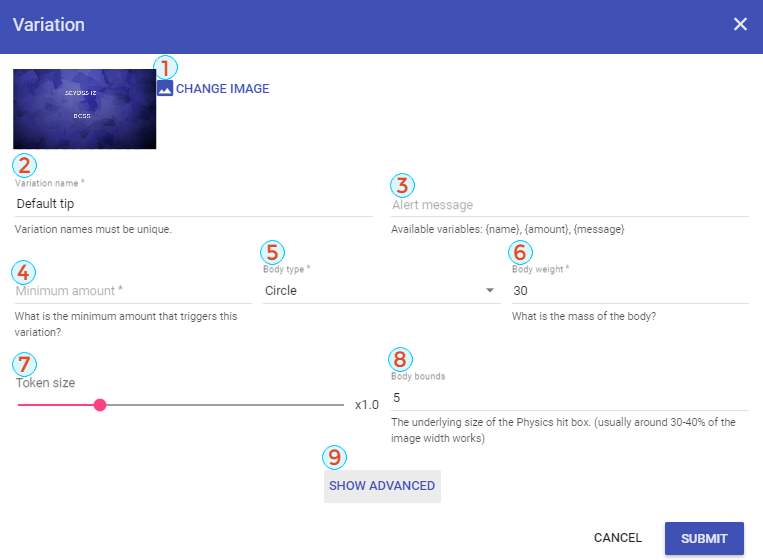Click the 'Token size' label
763x560 pixels.
[x=45, y=383]
